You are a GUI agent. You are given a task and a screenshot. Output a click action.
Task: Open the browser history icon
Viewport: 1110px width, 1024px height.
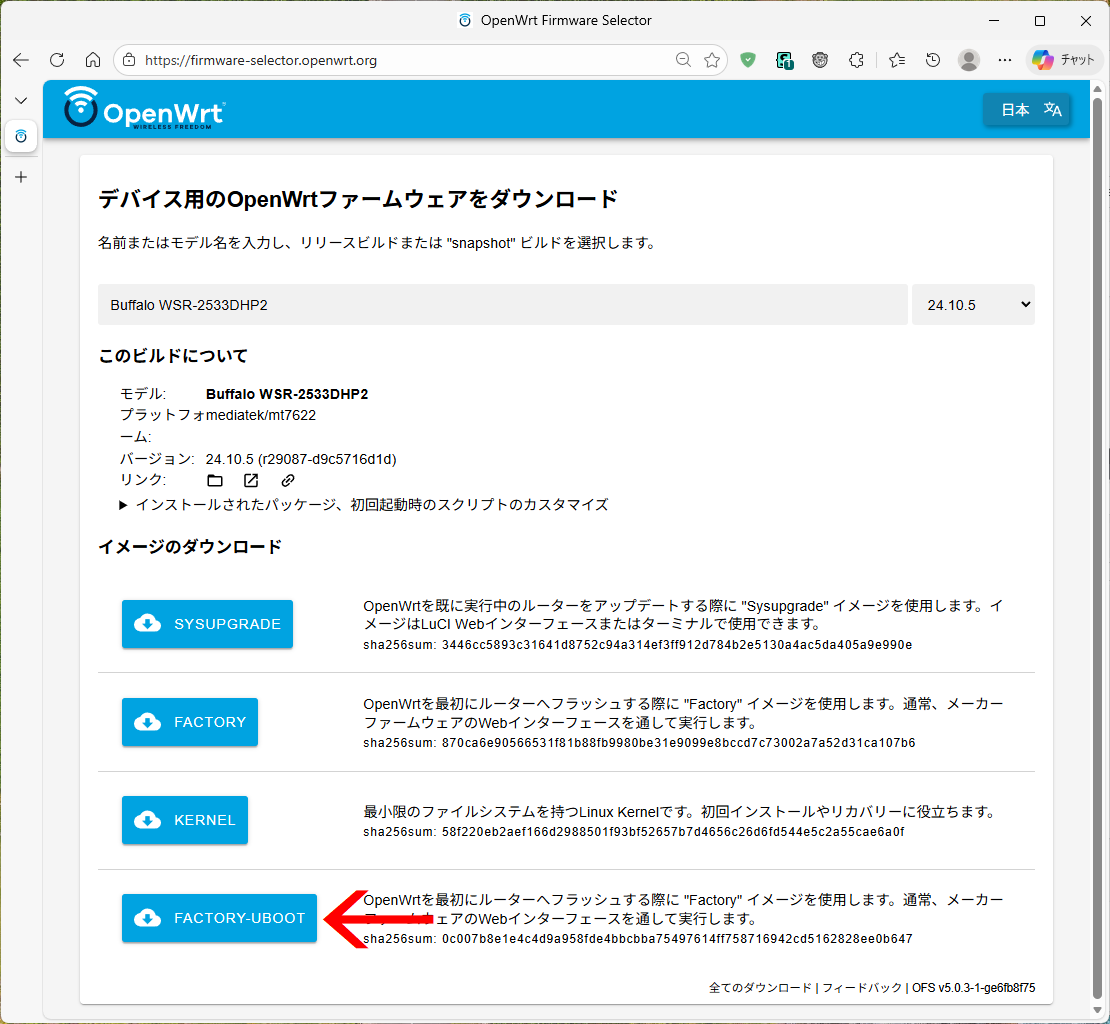[933, 60]
